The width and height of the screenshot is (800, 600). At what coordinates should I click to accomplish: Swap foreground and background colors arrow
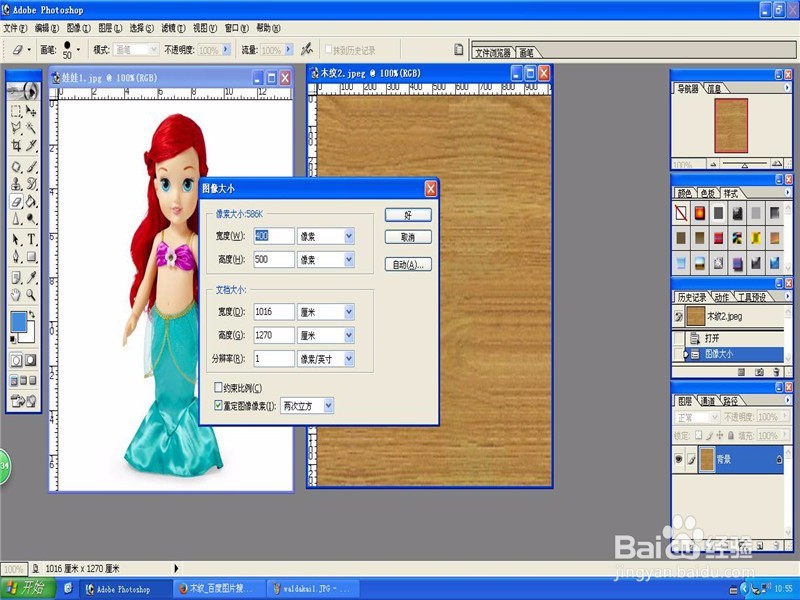click(32, 314)
